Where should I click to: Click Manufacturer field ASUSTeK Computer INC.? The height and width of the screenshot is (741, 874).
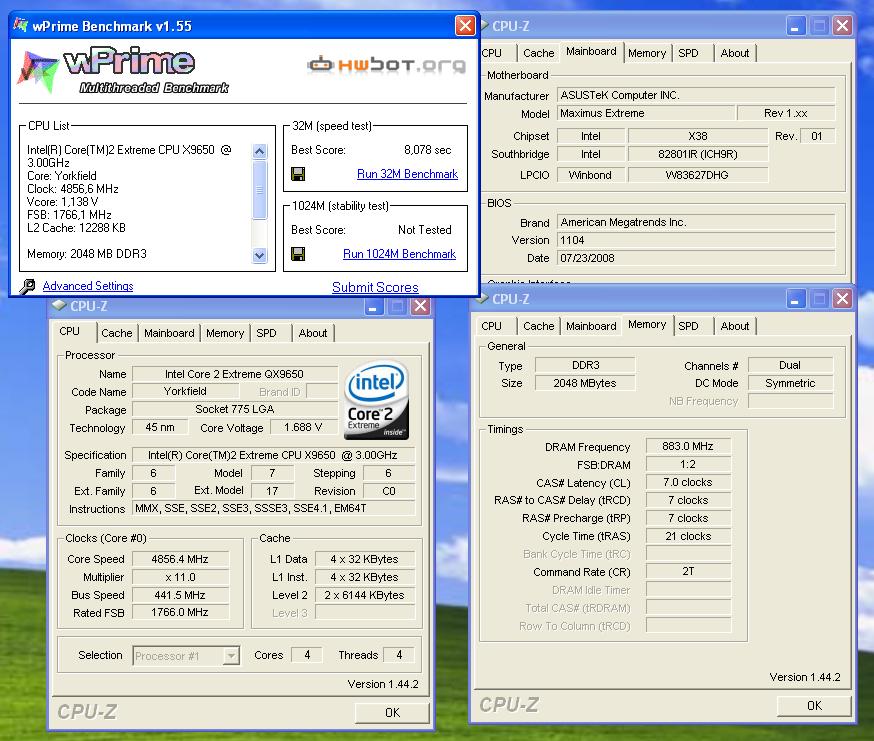(x=696, y=95)
